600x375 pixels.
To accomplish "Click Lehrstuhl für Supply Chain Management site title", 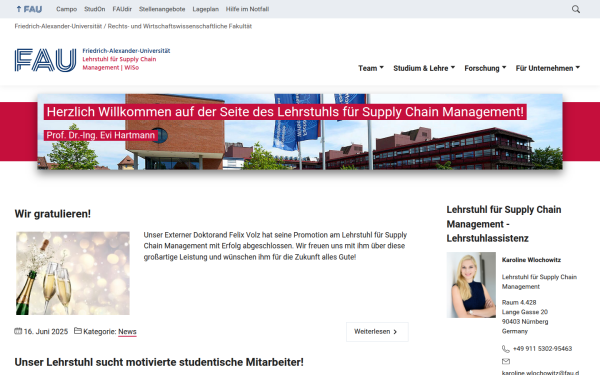I will tap(119, 63).
